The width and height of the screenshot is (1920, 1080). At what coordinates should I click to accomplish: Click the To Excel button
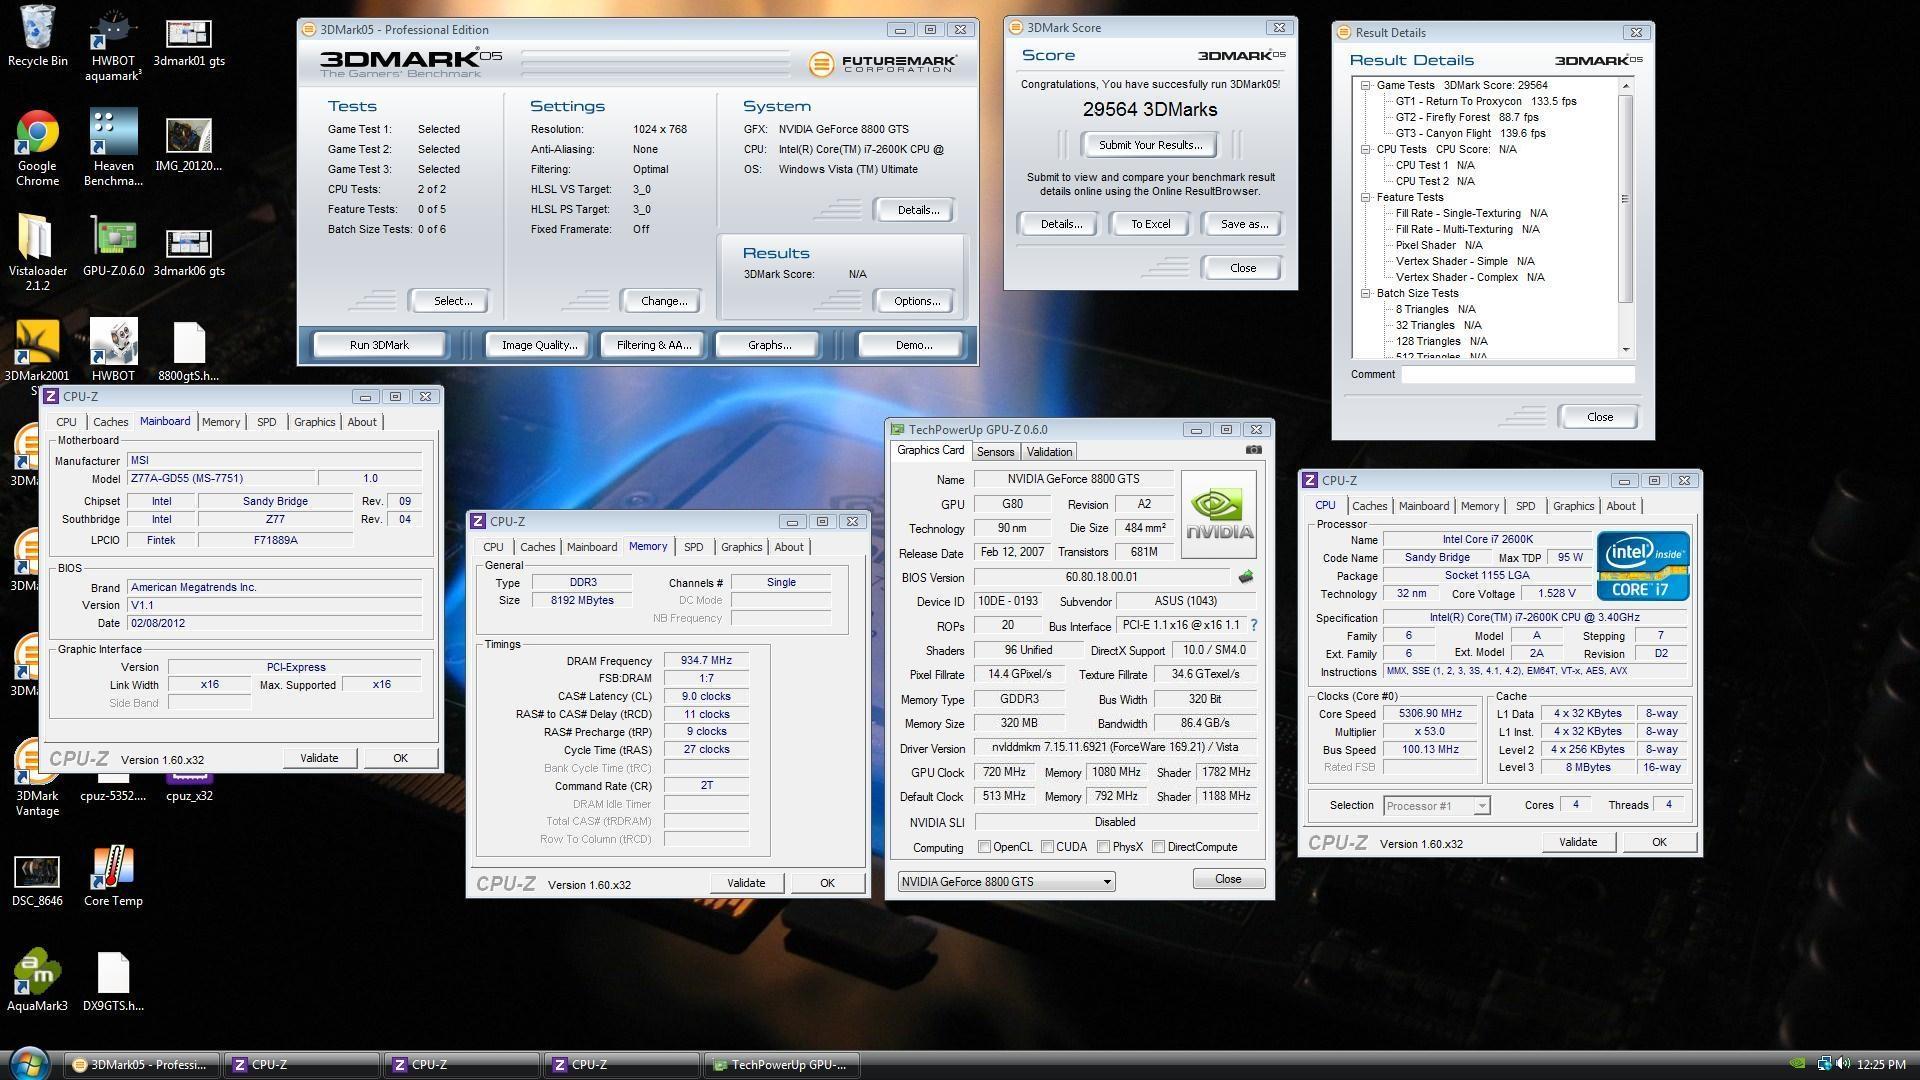[x=1150, y=224]
